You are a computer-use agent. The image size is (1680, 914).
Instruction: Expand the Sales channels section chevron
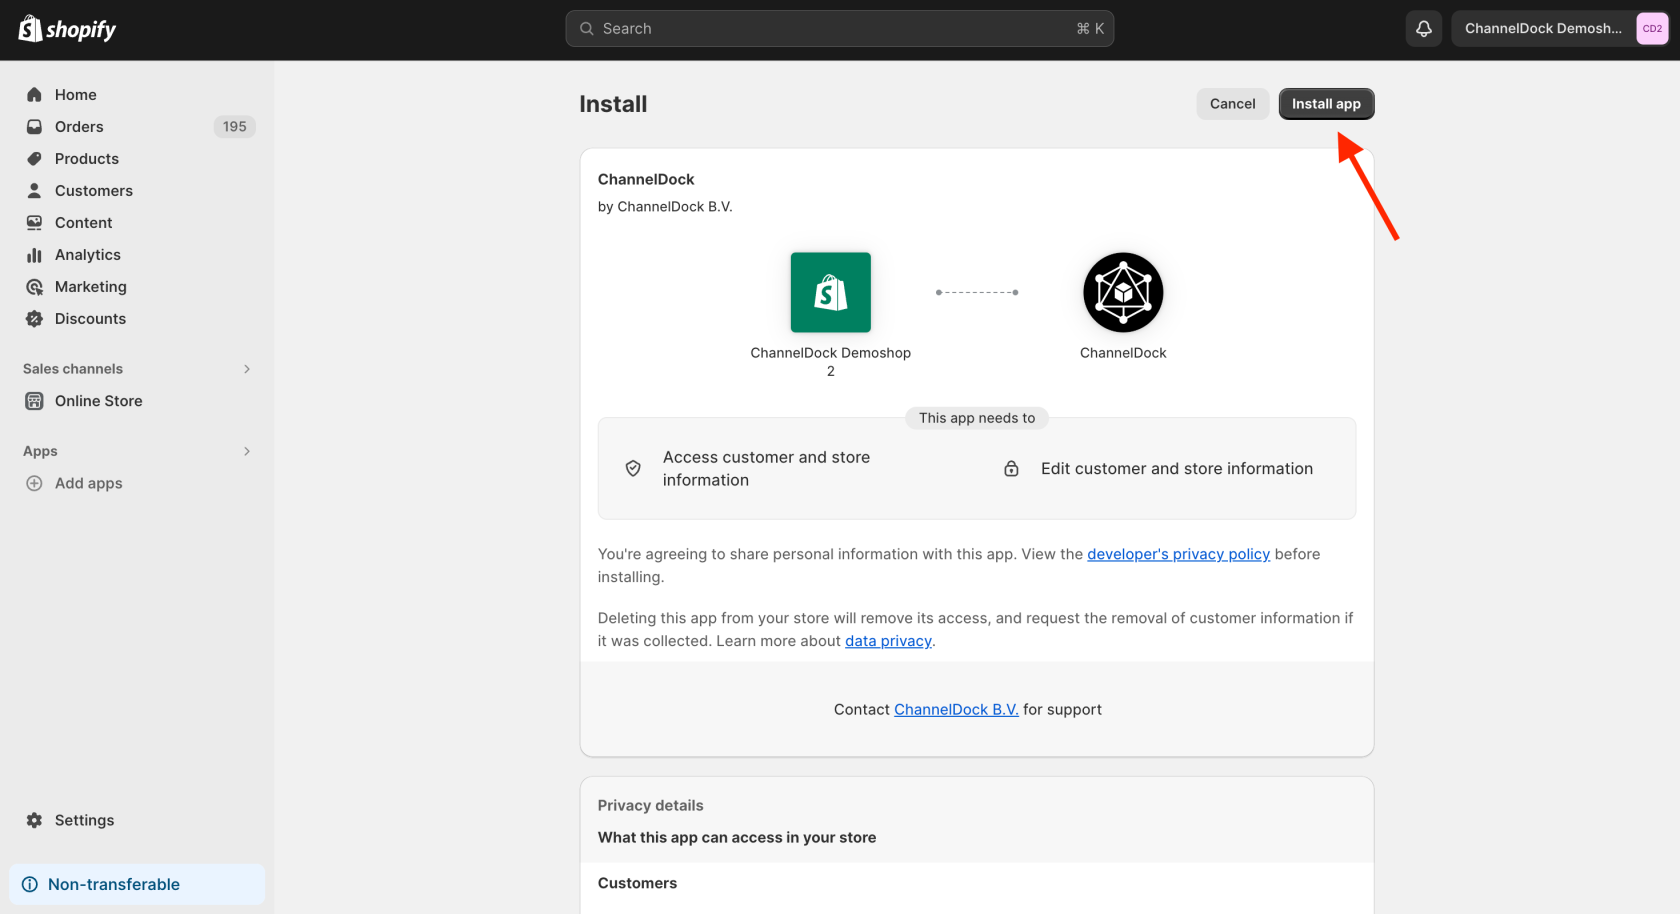click(247, 369)
